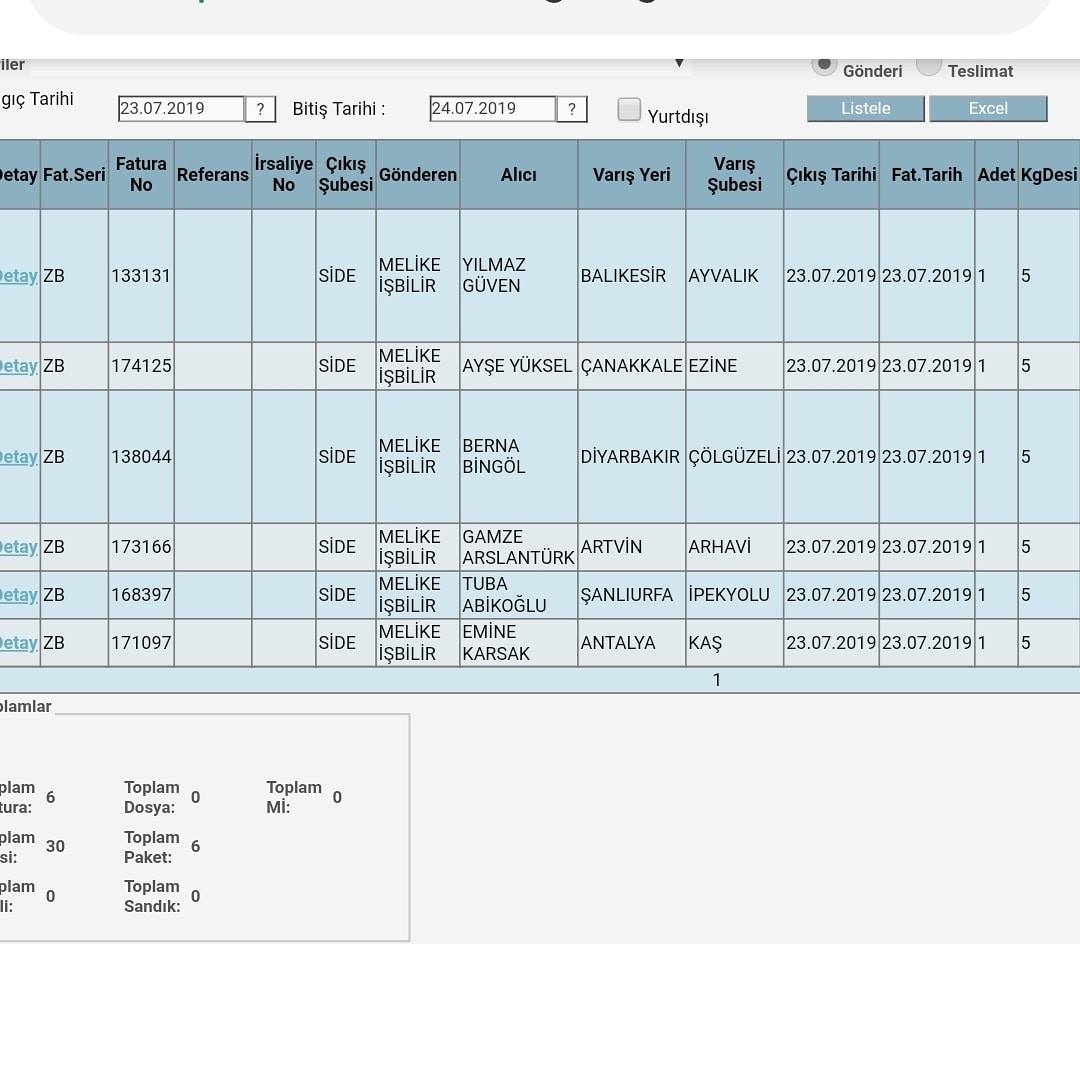Image resolution: width=1080 pixels, height=1080 pixels.
Task: Select the Teslimat radio option
Action: coord(928,65)
